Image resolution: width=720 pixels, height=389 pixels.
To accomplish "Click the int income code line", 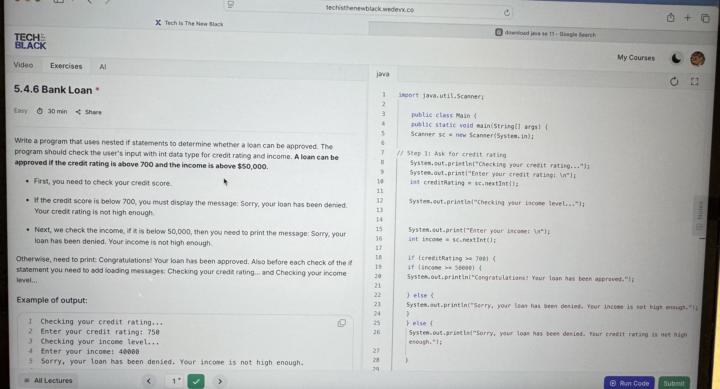I will pyautogui.click(x=452, y=239).
